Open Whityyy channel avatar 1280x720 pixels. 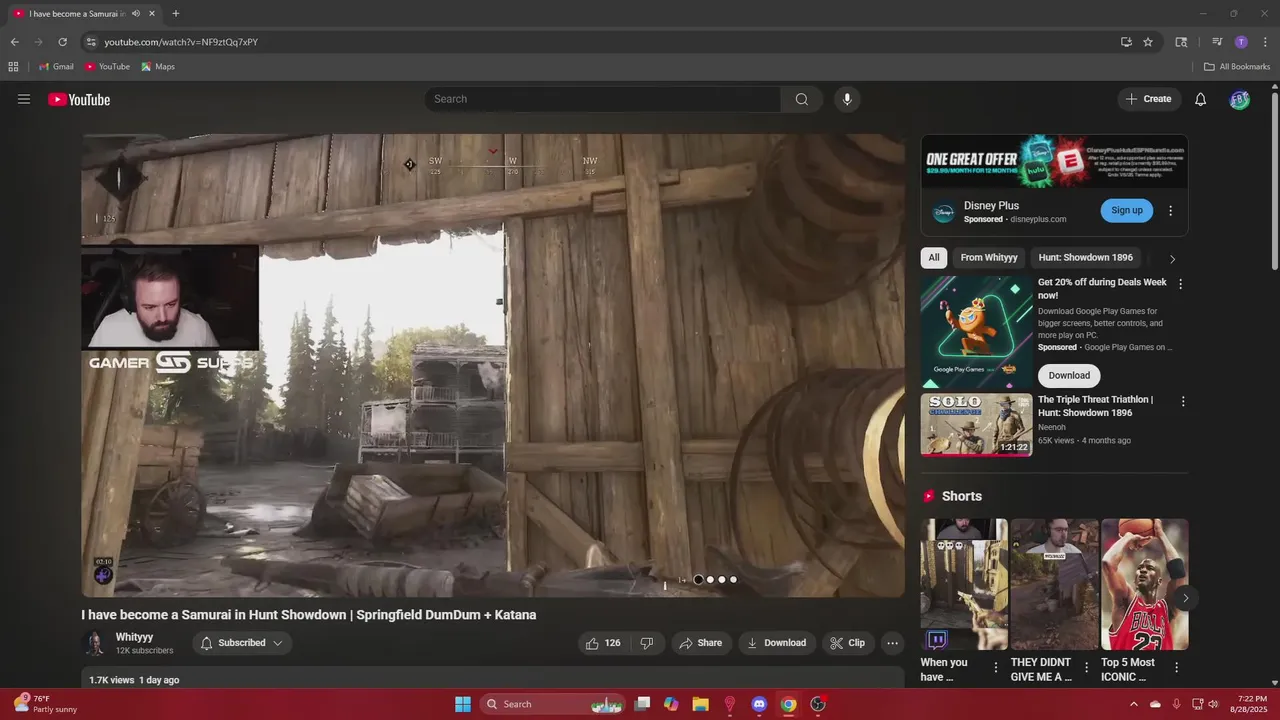tap(95, 643)
